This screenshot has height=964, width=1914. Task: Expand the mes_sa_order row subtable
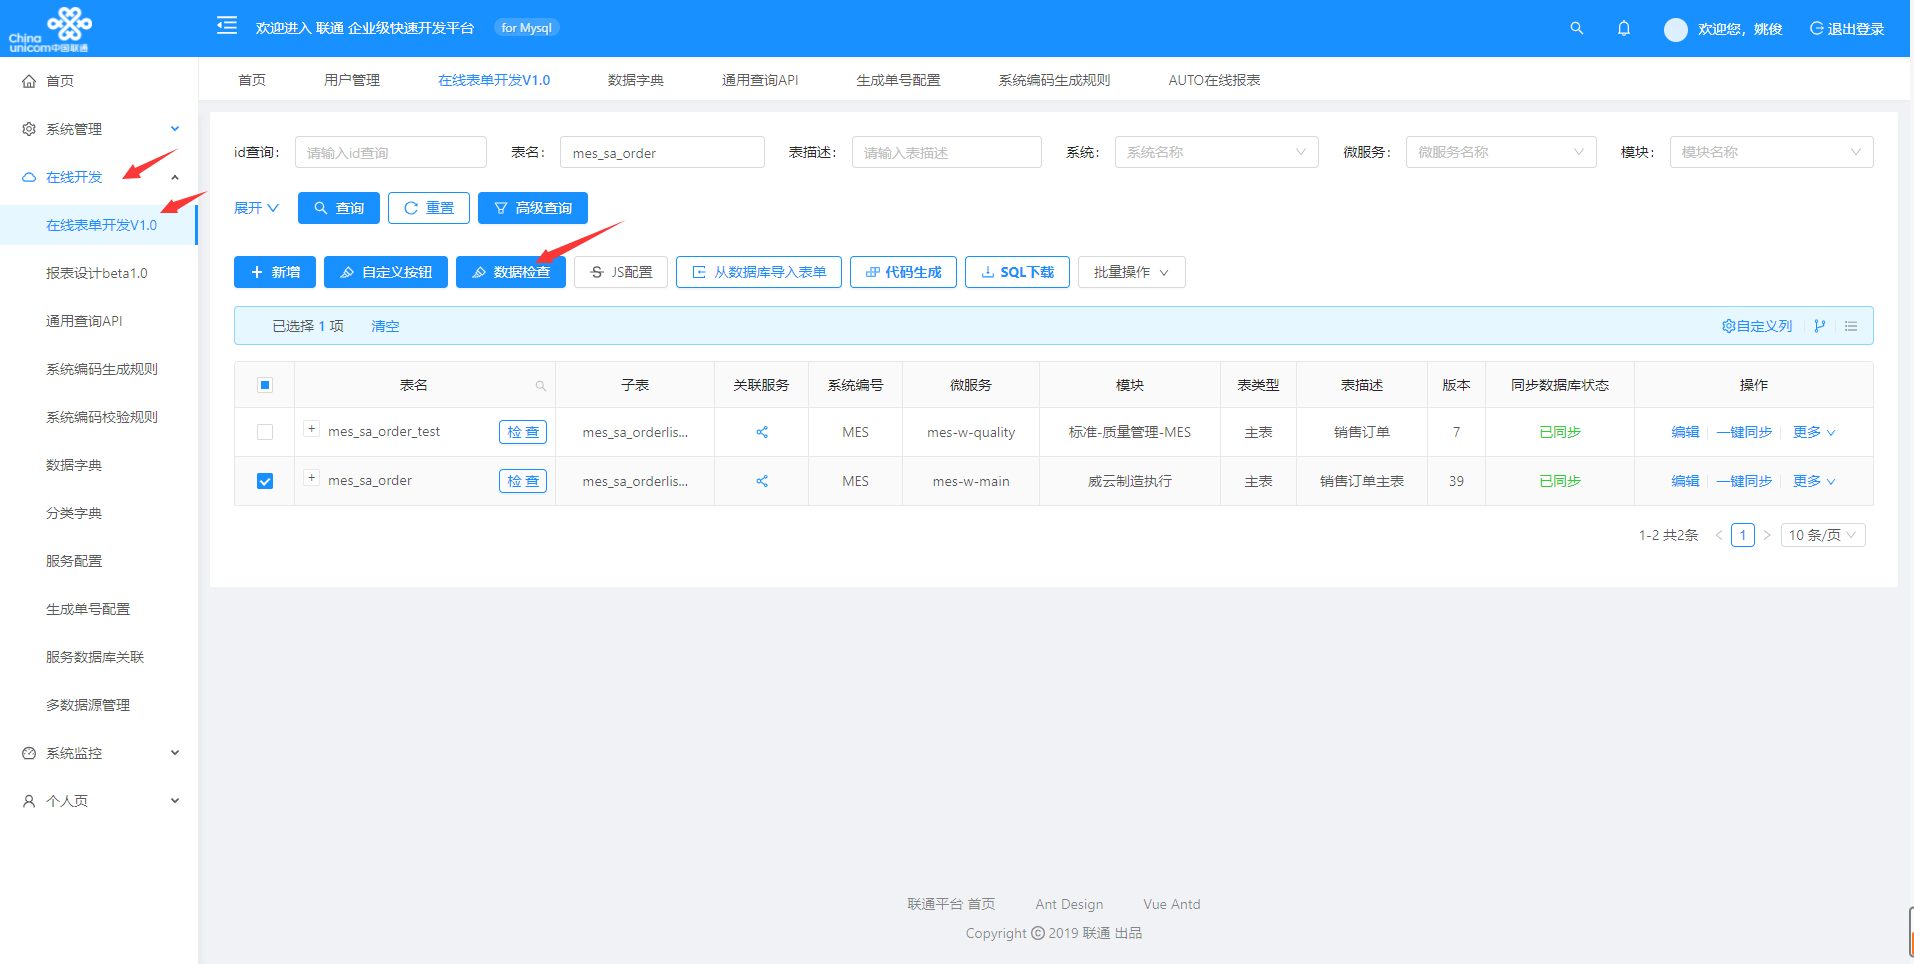(312, 478)
